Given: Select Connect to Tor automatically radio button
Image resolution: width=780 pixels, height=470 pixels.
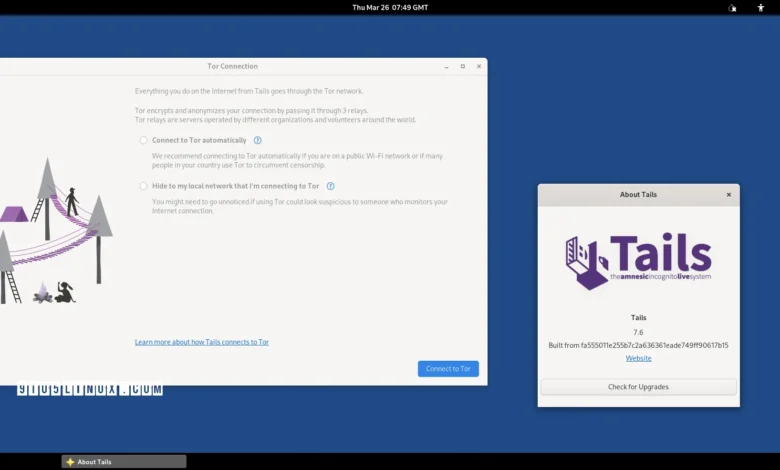Looking at the screenshot, I should click(x=143, y=140).
